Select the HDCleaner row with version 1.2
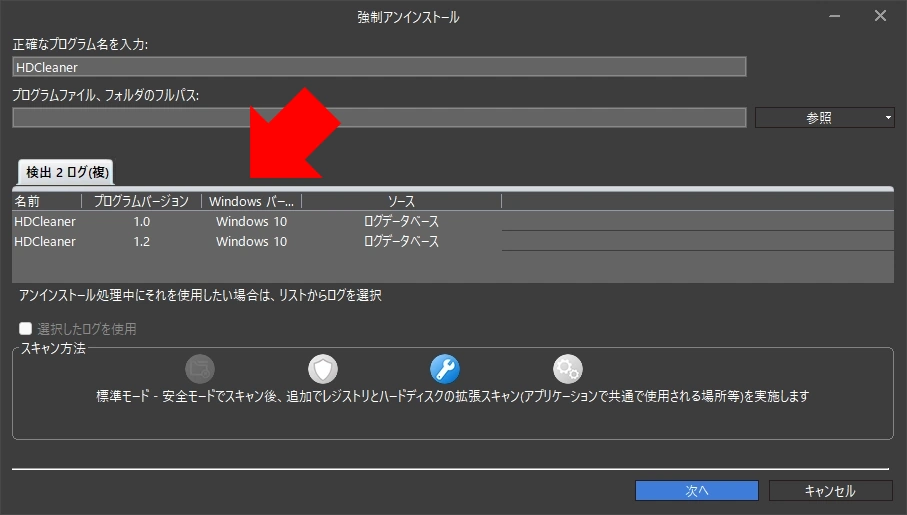The width and height of the screenshot is (907, 515). point(453,242)
